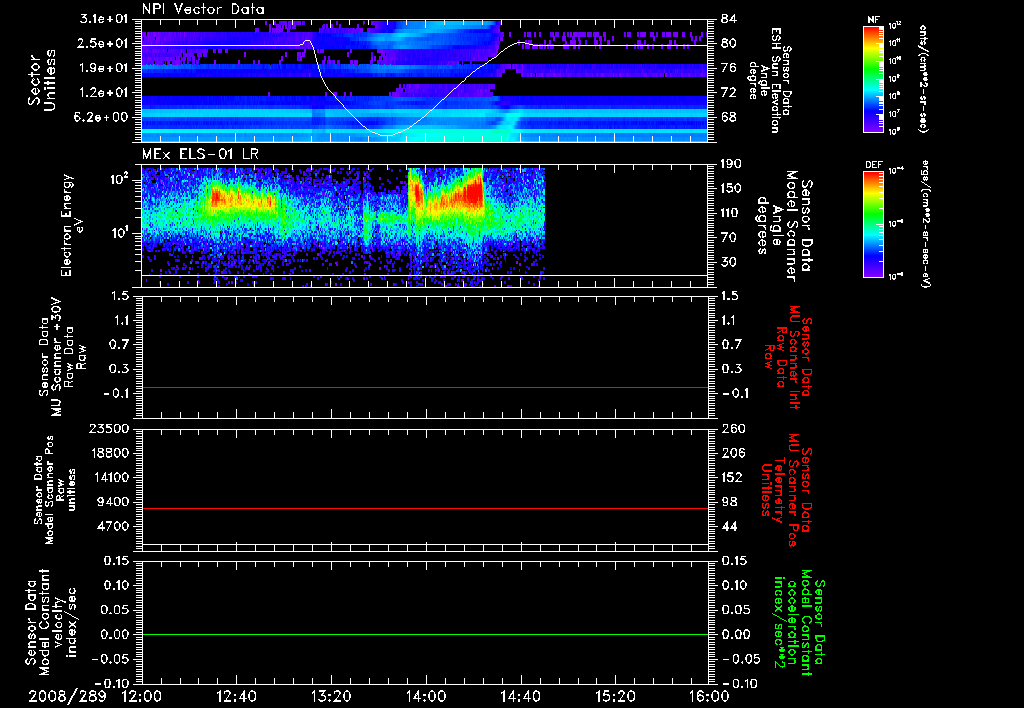Click the '2008/289' date label
This screenshot has width=1024, height=708.
tap(67, 696)
